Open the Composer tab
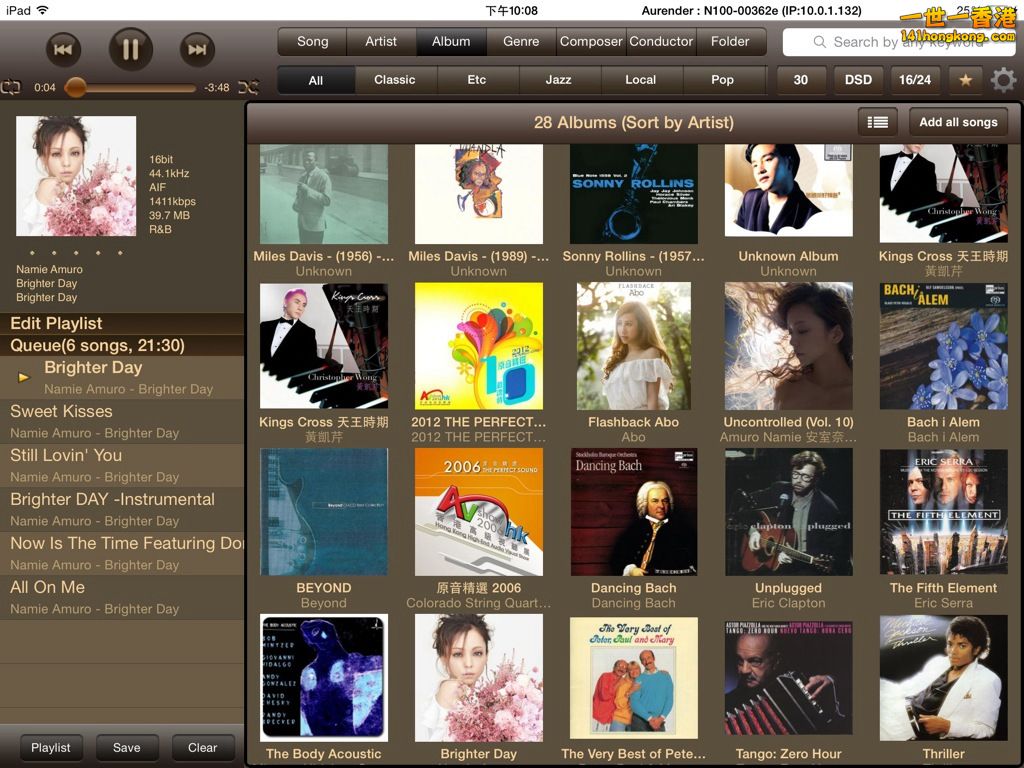This screenshot has height=768, width=1024. (x=591, y=42)
